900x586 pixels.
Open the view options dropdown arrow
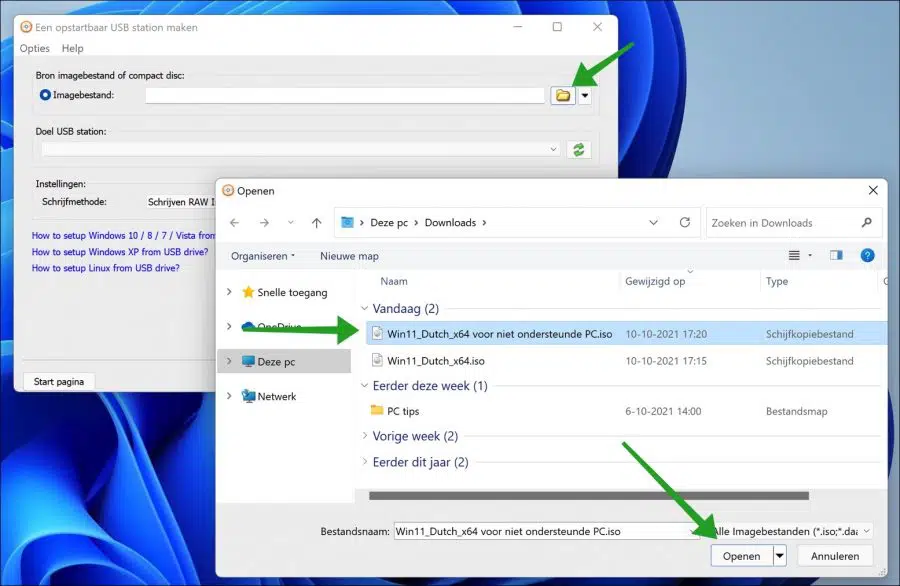[x=810, y=255]
